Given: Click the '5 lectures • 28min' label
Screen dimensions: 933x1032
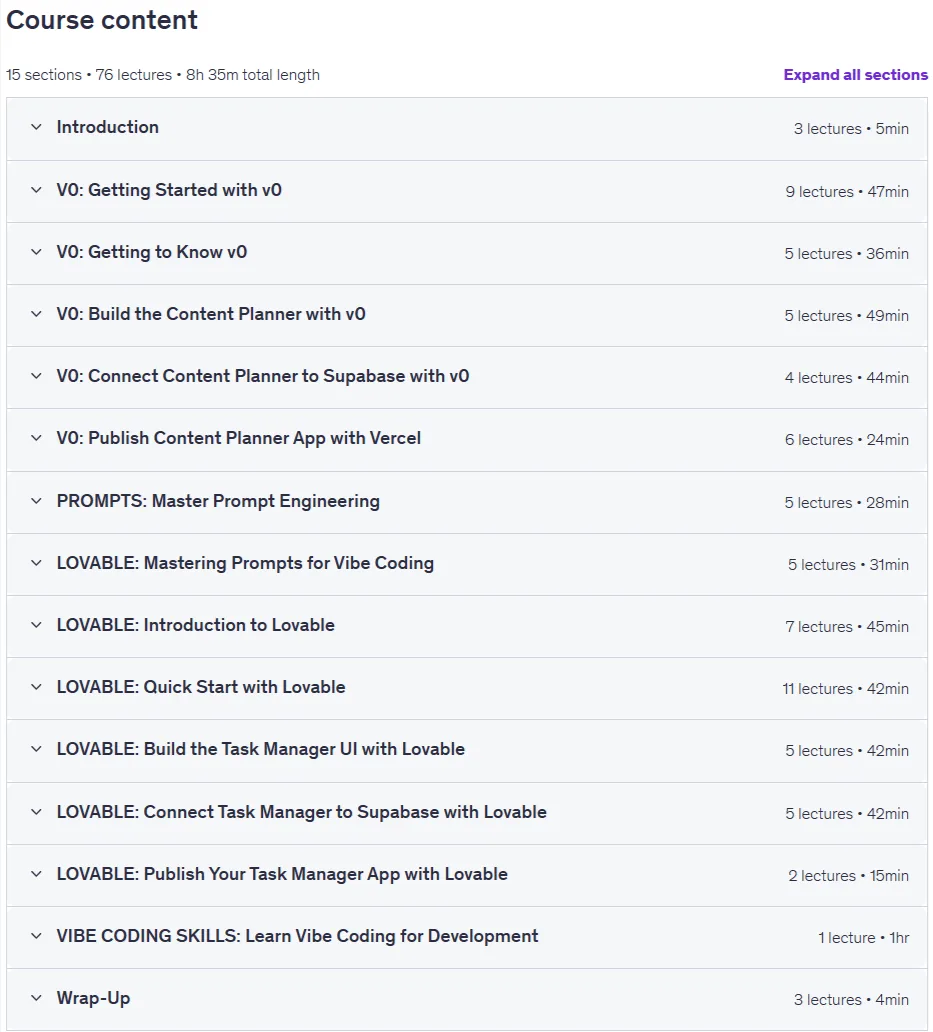Looking at the screenshot, I should pyautogui.click(x=846, y=502).
